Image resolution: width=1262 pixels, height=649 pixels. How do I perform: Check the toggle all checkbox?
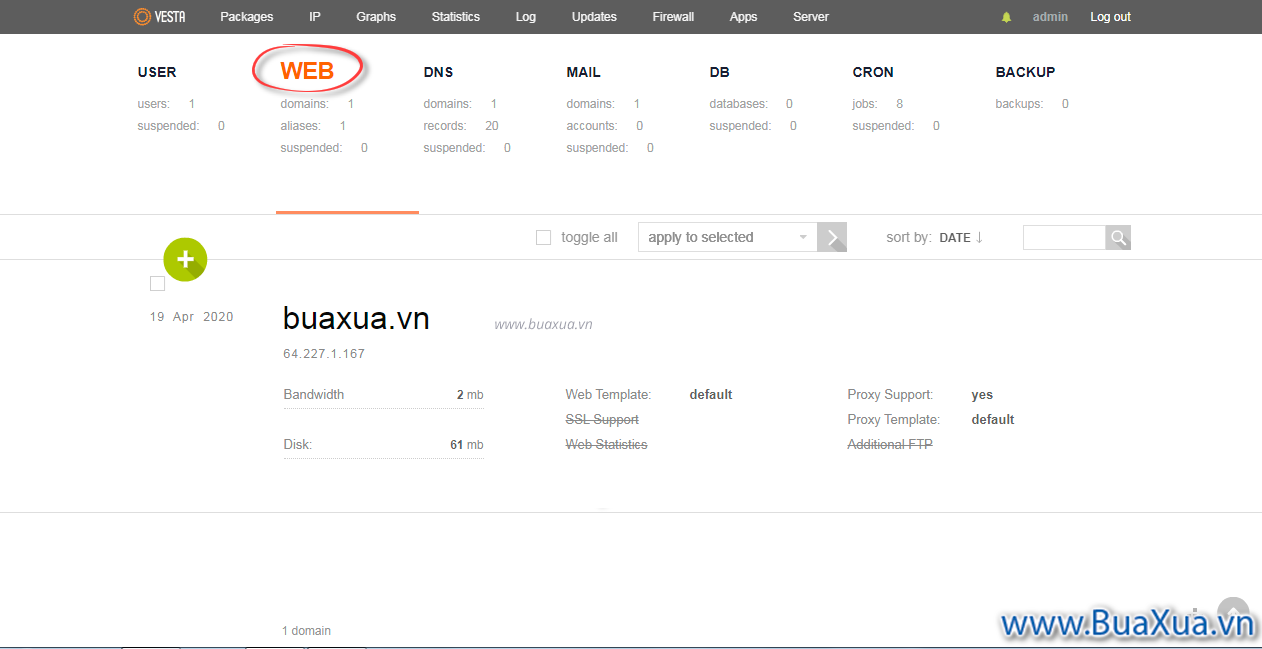click(543, 237)
